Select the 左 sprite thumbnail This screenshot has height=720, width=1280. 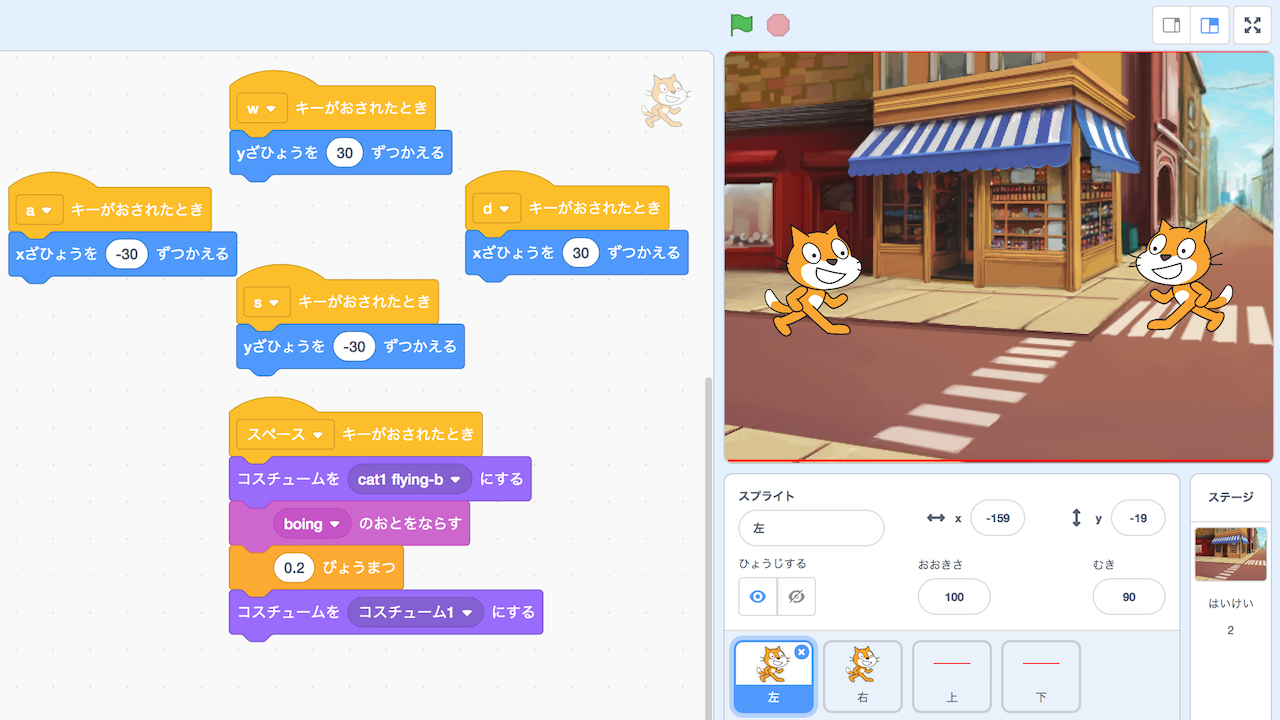tap(773, 678)
